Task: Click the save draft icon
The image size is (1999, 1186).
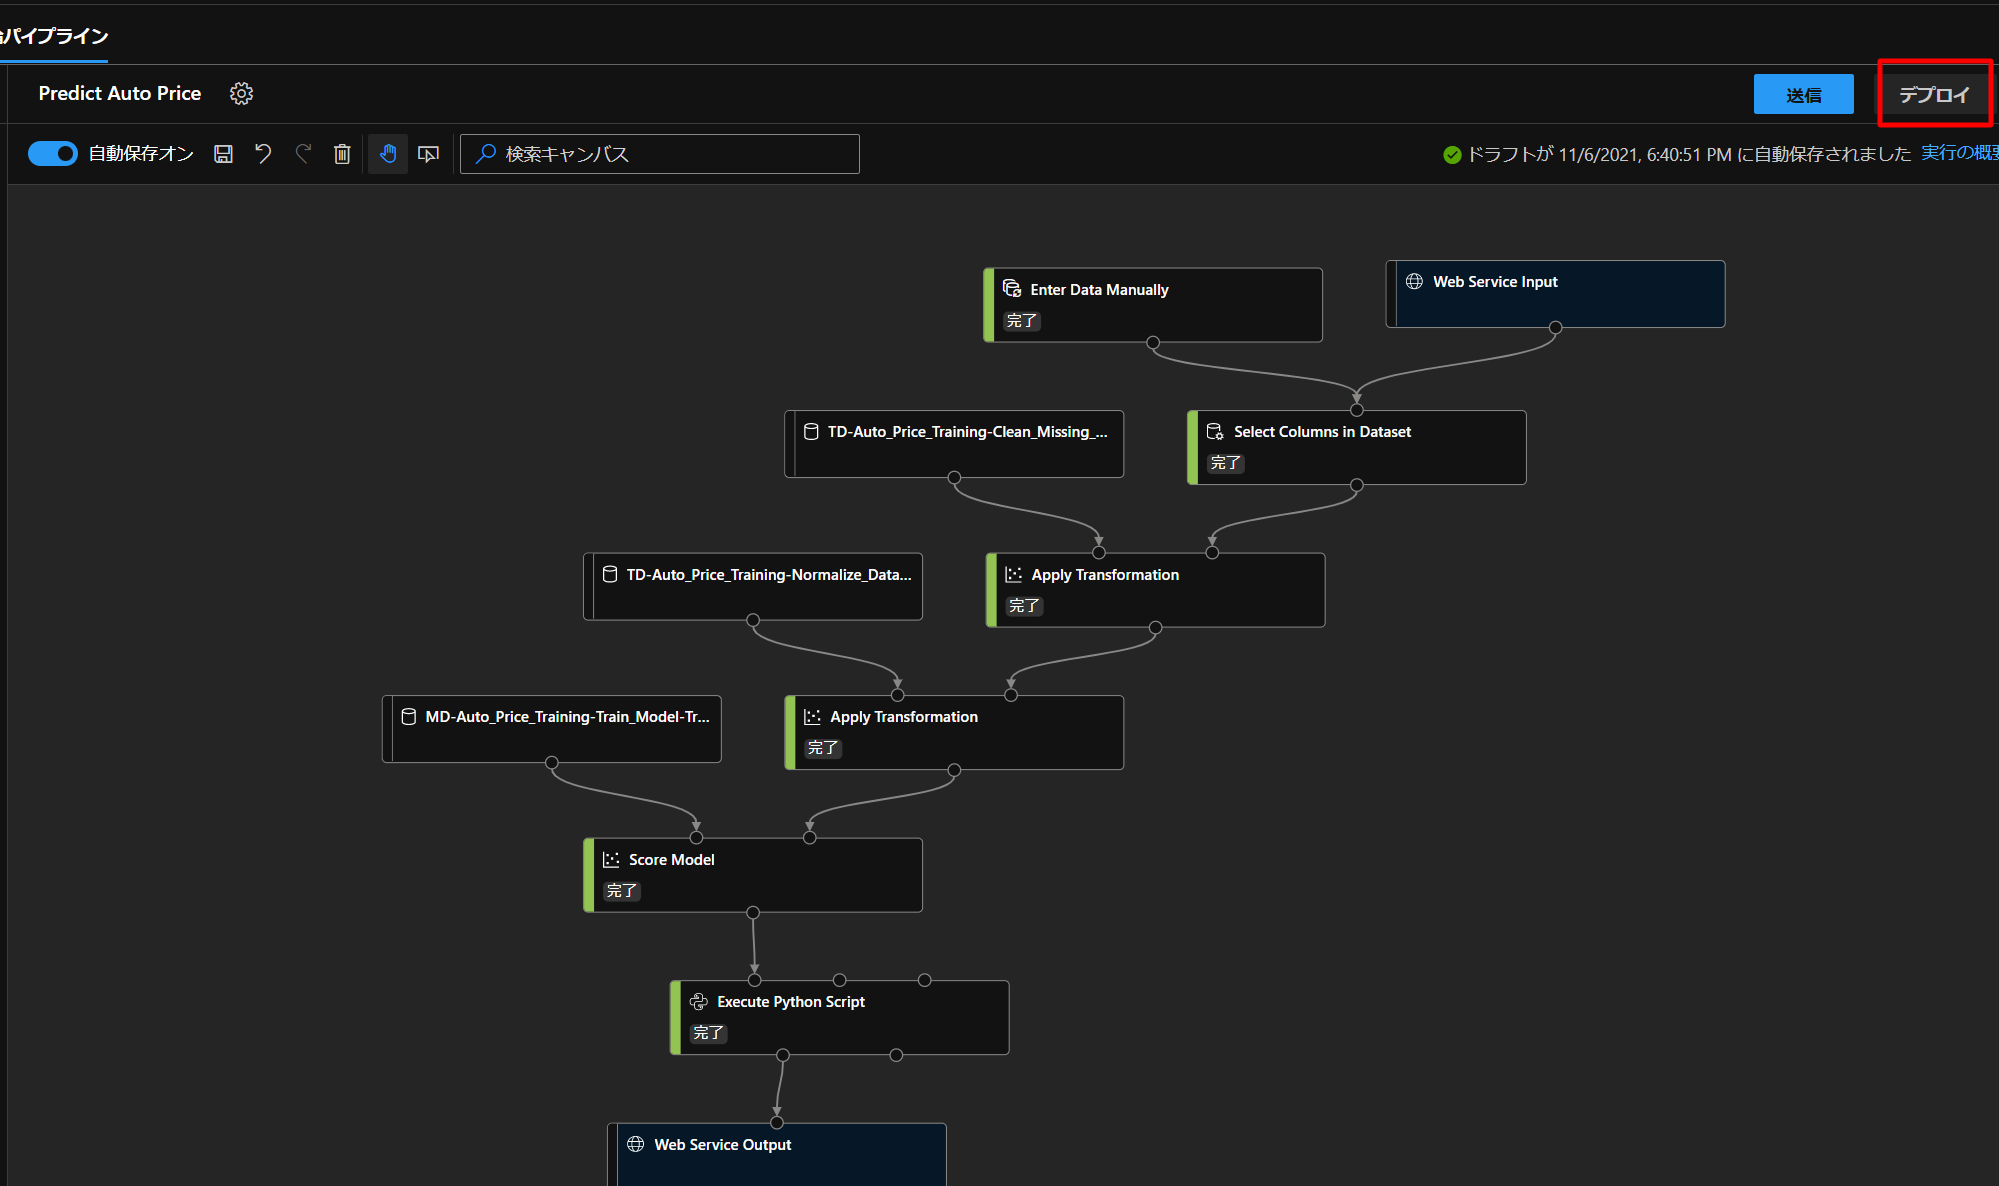Action: (x=224, y=154)
